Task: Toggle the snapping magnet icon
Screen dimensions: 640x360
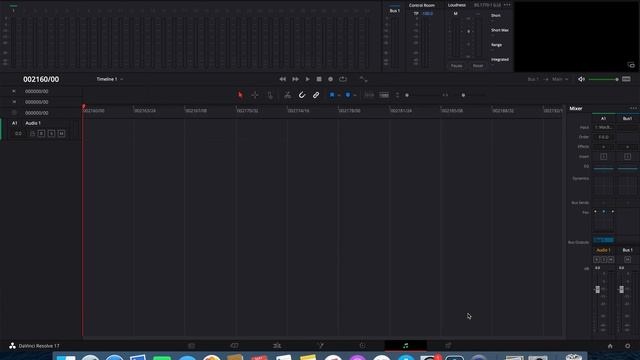Action: click(302, 95)
